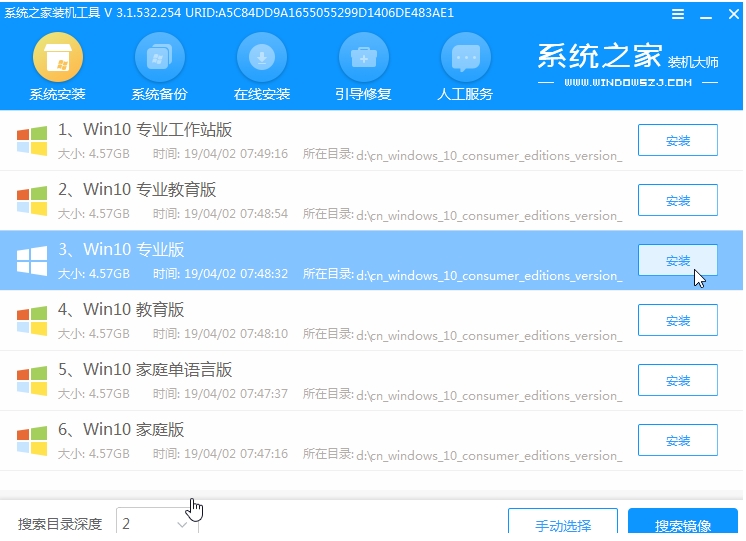Viewport: 746px width, 541px height.
Task: Switch to the 系统备份 tab label
Action: pyautogui.click(x=159, y=94)
